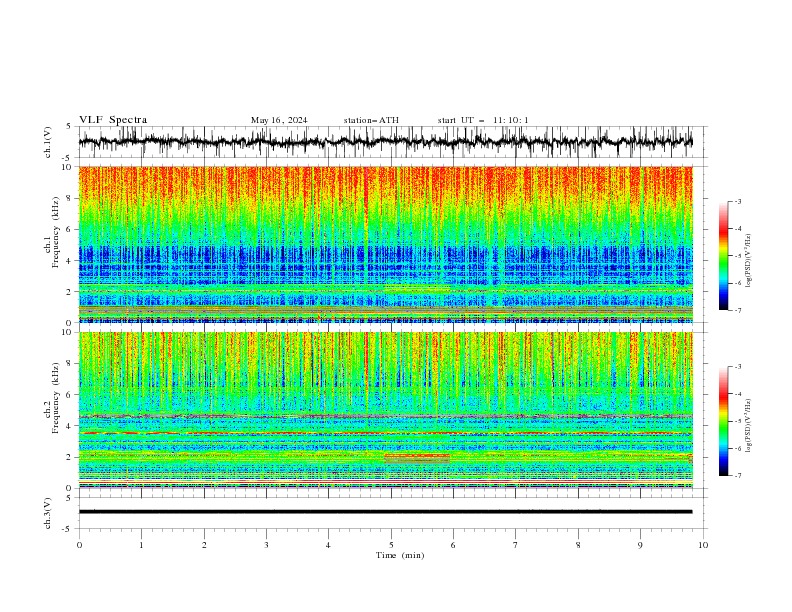Click time axis tick label '9'
Image resolution: width=792 pixels, height=612 pixels.
[x=640, y=545]
